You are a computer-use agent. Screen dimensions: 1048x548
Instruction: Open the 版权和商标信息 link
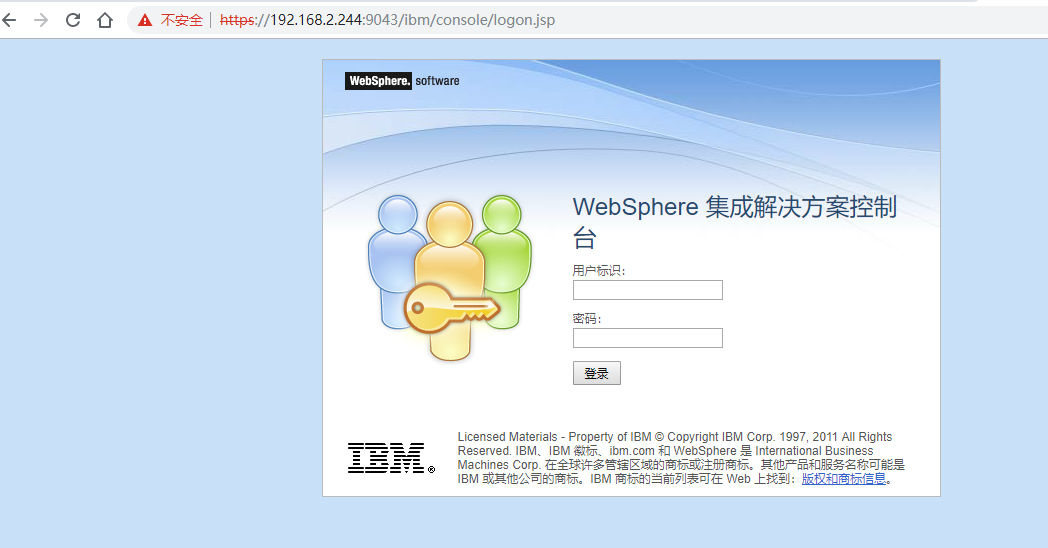coord(843,478)
